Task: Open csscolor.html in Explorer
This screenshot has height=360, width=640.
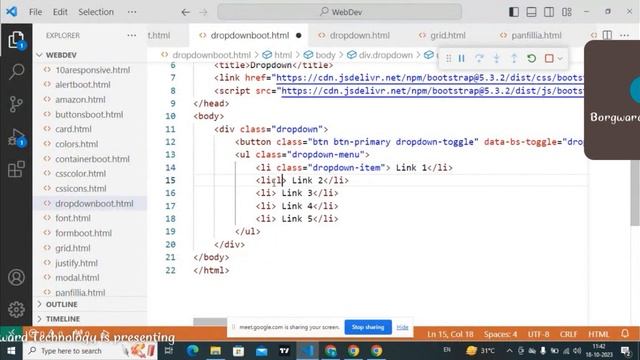Action: point(80,173)
